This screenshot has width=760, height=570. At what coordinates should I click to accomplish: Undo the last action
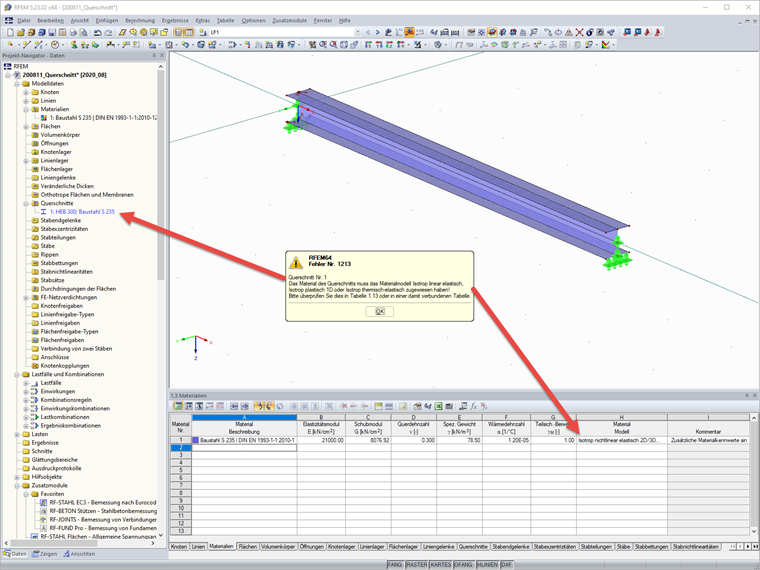(97, 32)
